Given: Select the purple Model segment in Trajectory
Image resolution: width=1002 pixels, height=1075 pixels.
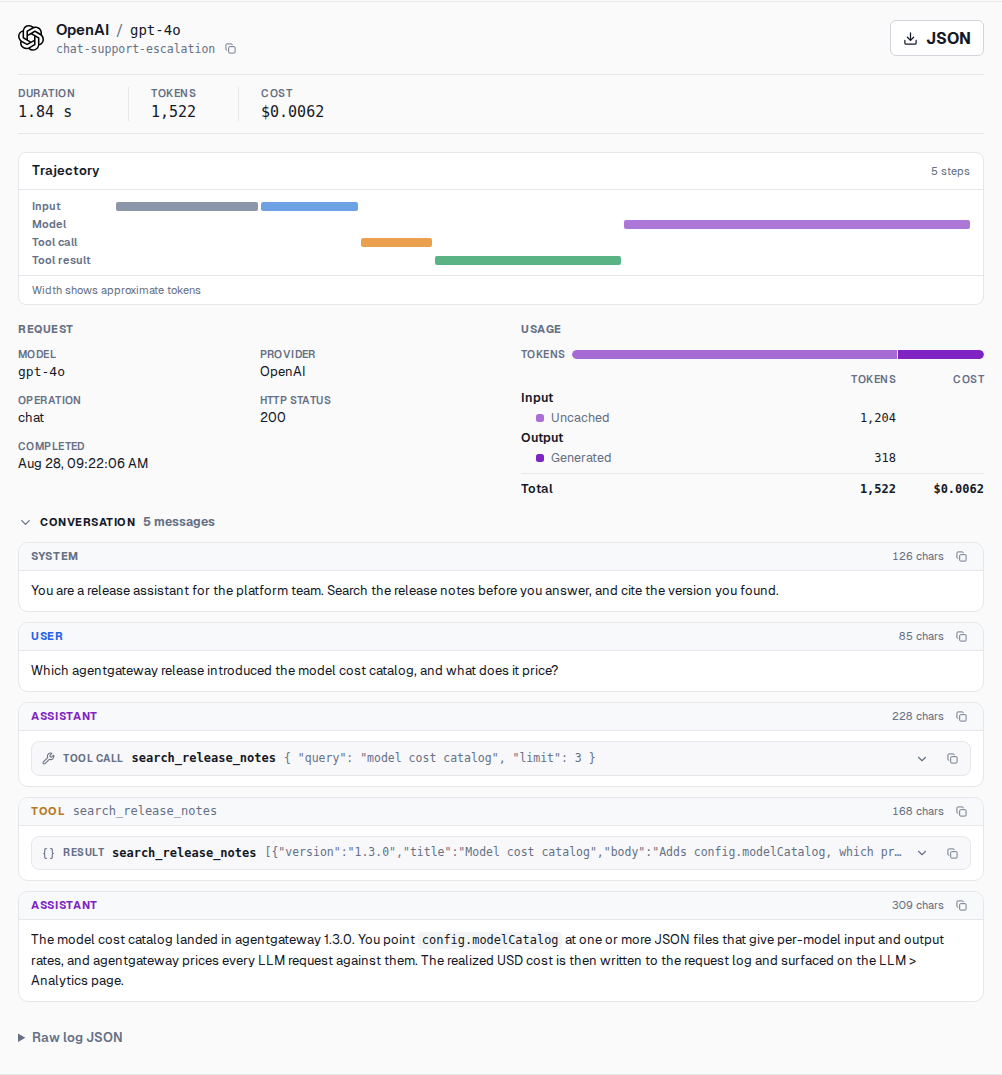Looking at the screenshot, I should click(x=796, y=224).
